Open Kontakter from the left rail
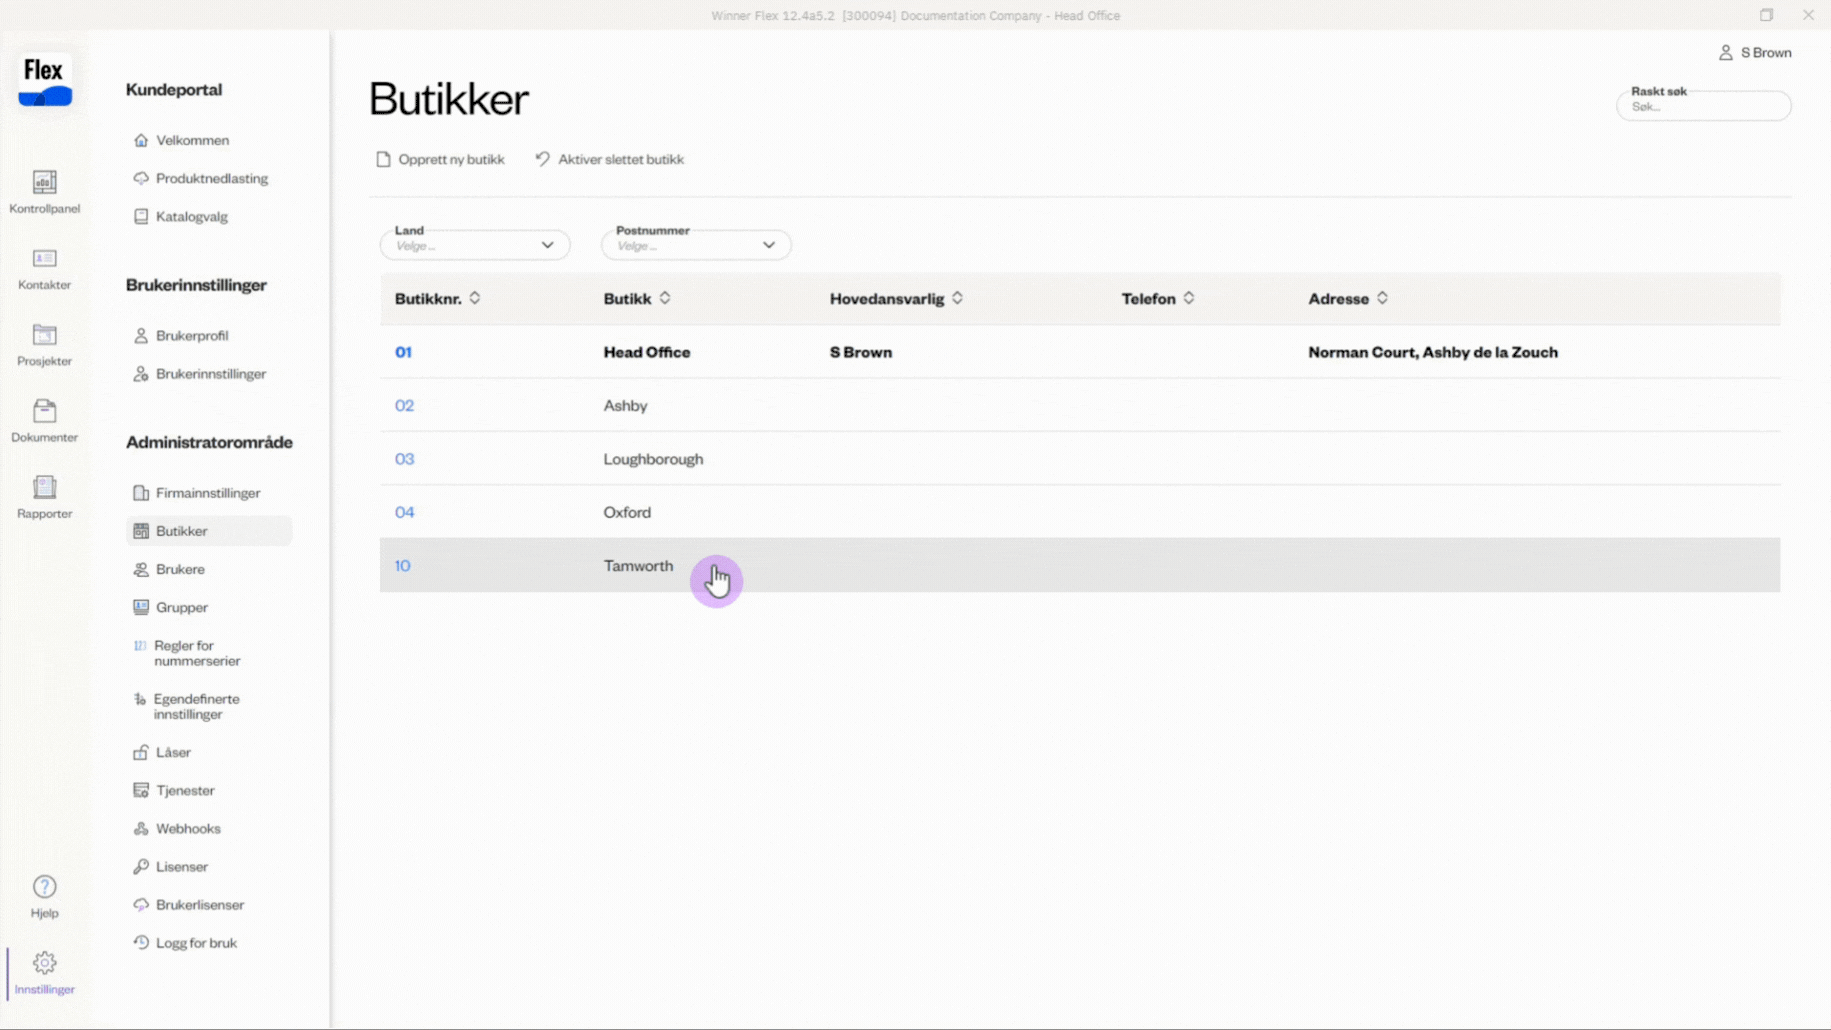 click(x=44, y=260)
